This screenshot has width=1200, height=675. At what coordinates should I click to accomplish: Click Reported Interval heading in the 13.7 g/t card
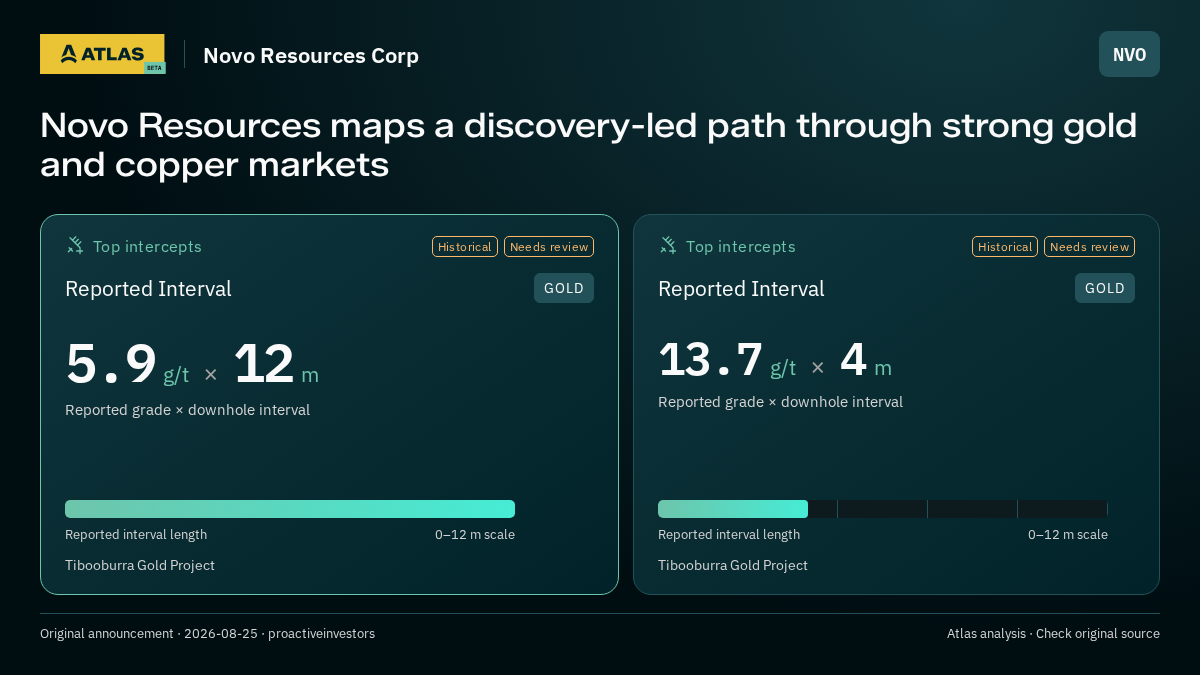click(x=741, y=289)
